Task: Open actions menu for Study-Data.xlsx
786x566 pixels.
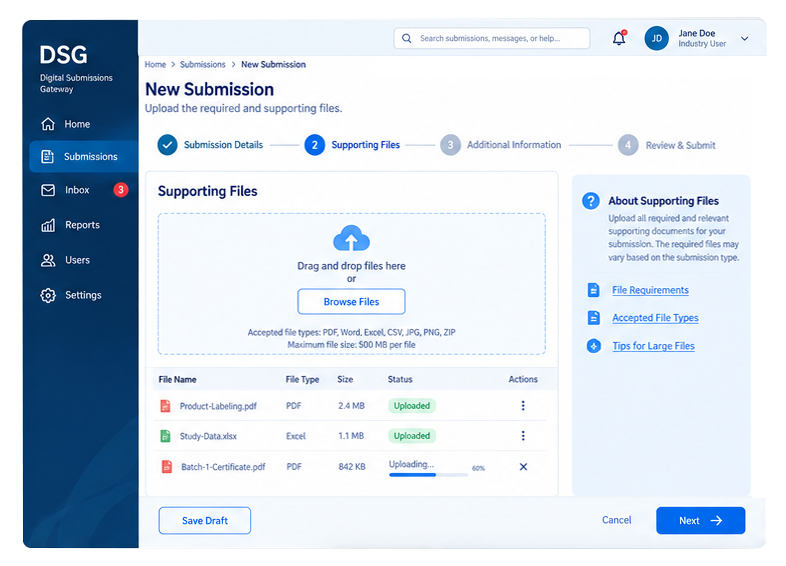Action: tap(523, 436)
